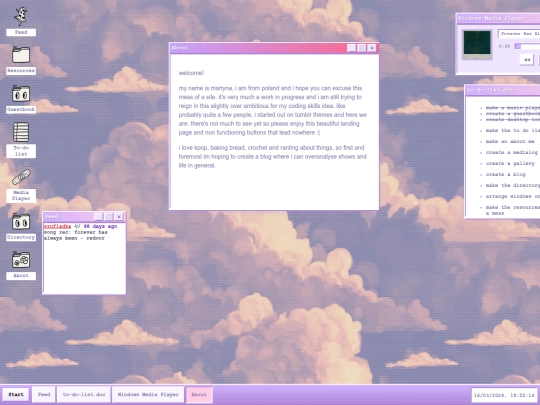Open the Feed desktop icon
This screenshot has width=540, height=405.
pyautogui.click(x=21, y=21)
